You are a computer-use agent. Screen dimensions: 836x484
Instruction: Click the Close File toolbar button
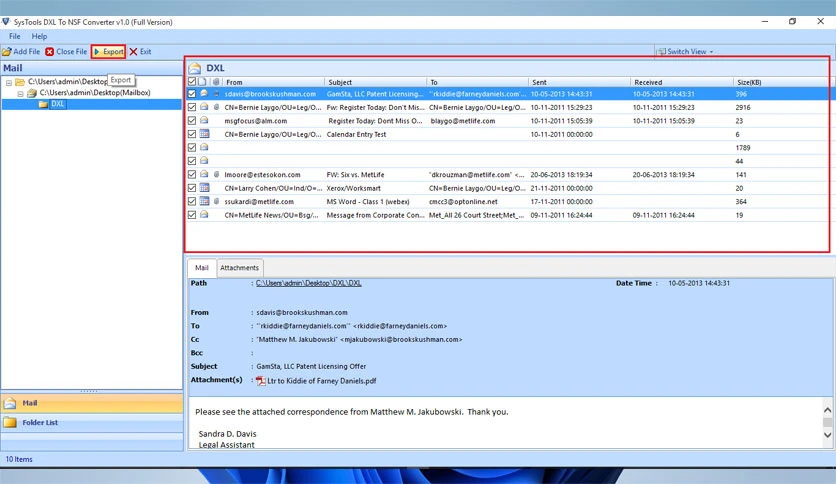(66, 52)
